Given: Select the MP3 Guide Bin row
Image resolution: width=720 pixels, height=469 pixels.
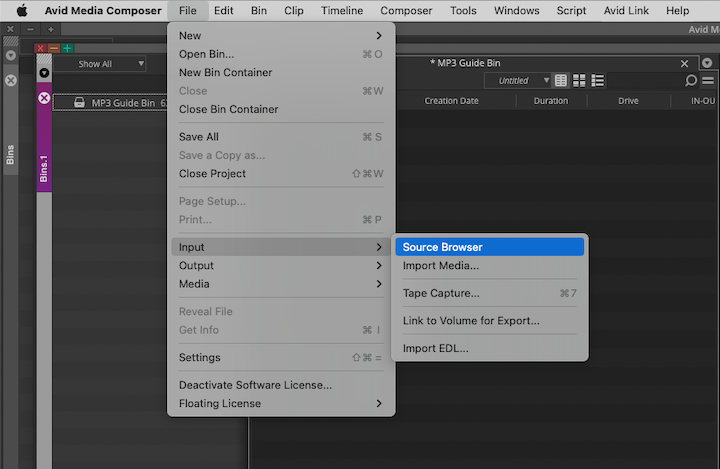Looking at the screenshot, I should tap(111, 102).
